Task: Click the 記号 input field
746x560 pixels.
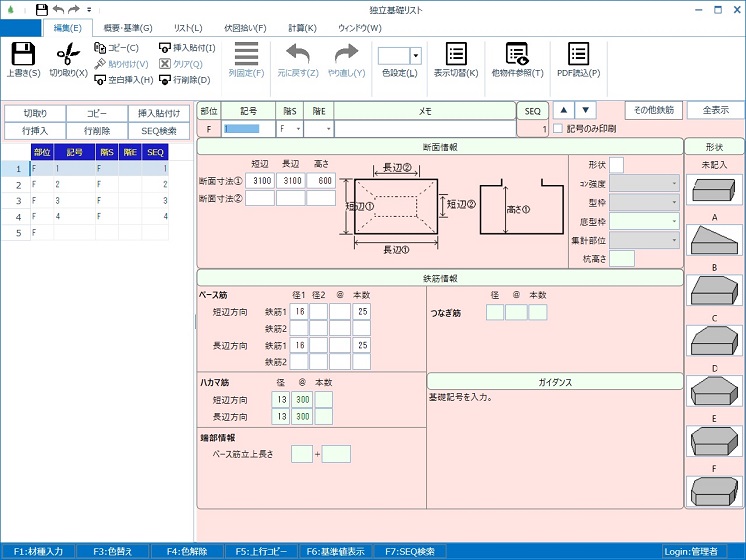Action: click(248, 129)
